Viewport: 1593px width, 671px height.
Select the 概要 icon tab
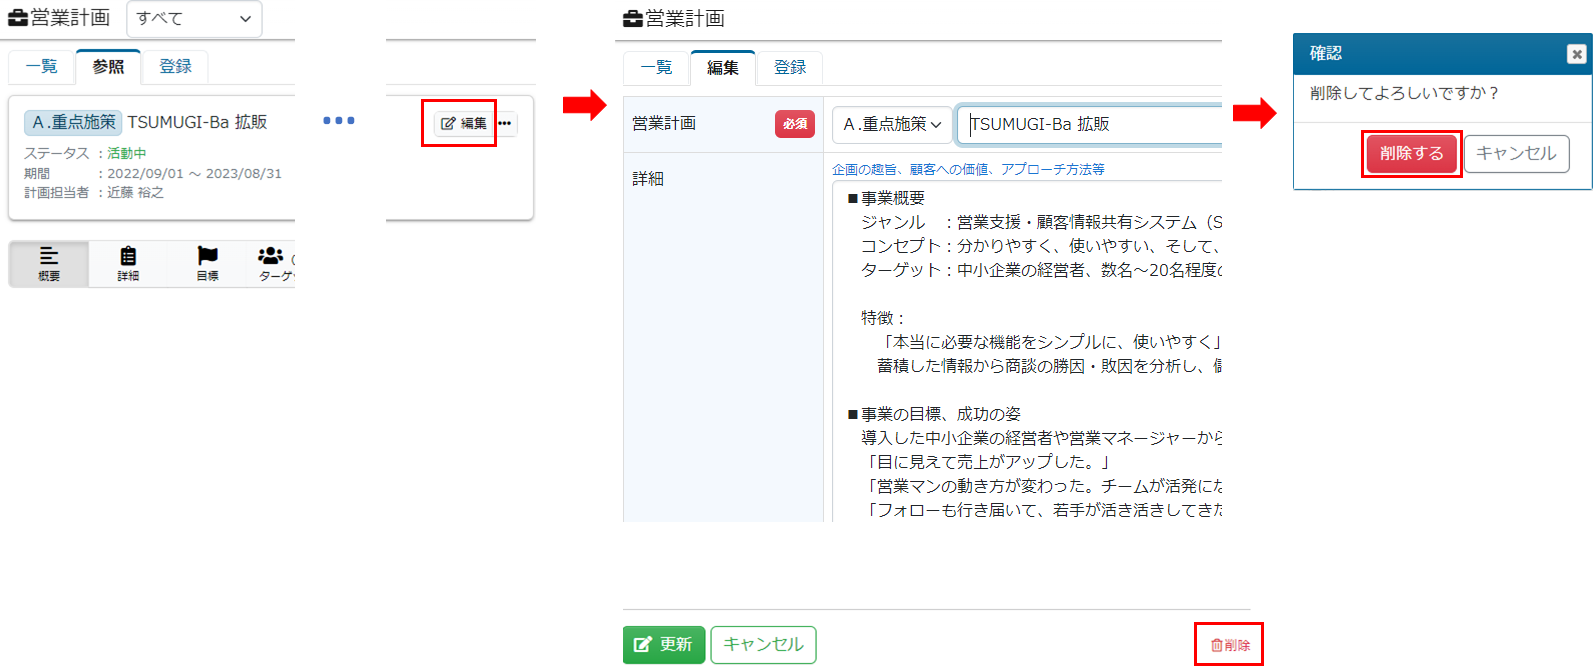point(49,264)
